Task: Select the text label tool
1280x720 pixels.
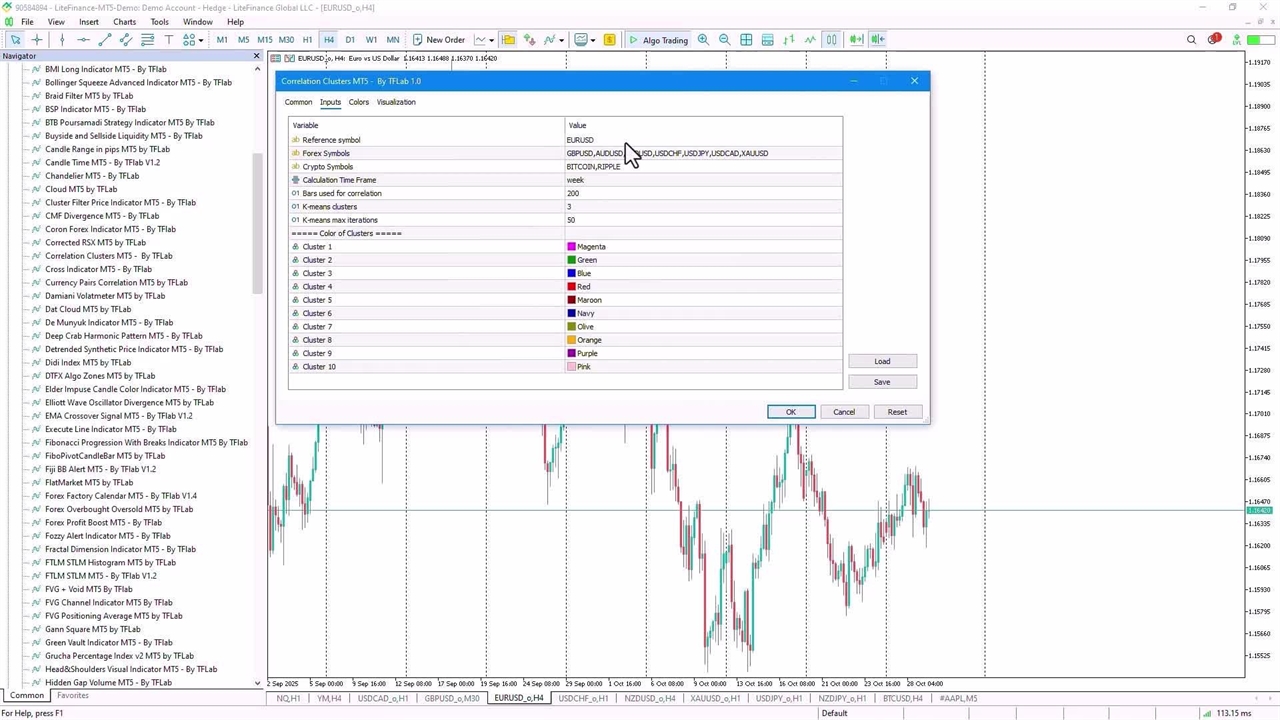Action: coord(168,40)
